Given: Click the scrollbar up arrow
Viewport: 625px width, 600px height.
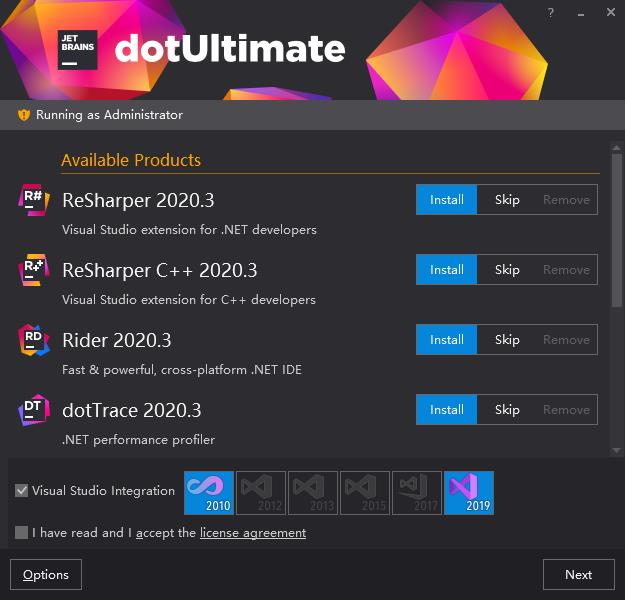Looking at the screenshot, I should click(x=617, y=148).
